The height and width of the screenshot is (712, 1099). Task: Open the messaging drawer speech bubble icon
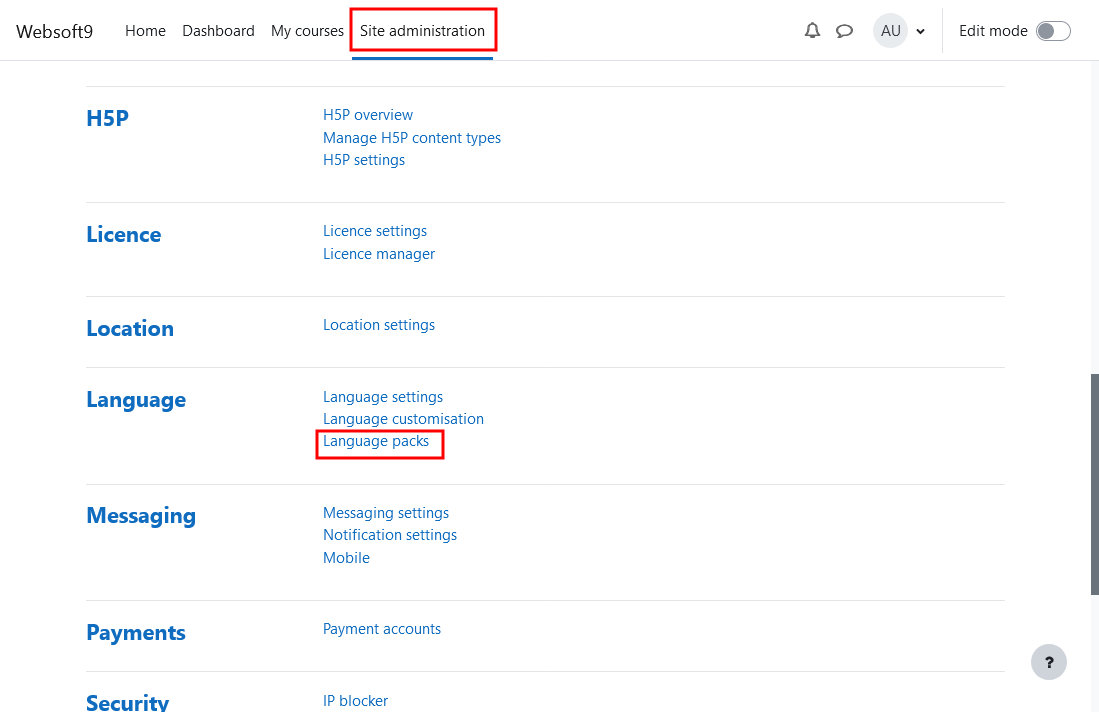pyautogui.click(x=844, y=31)
